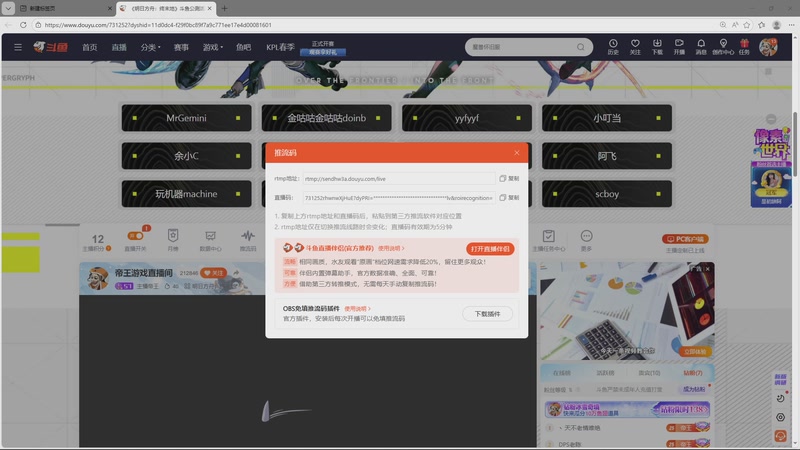Copy the rtmp address

[509, 179]
